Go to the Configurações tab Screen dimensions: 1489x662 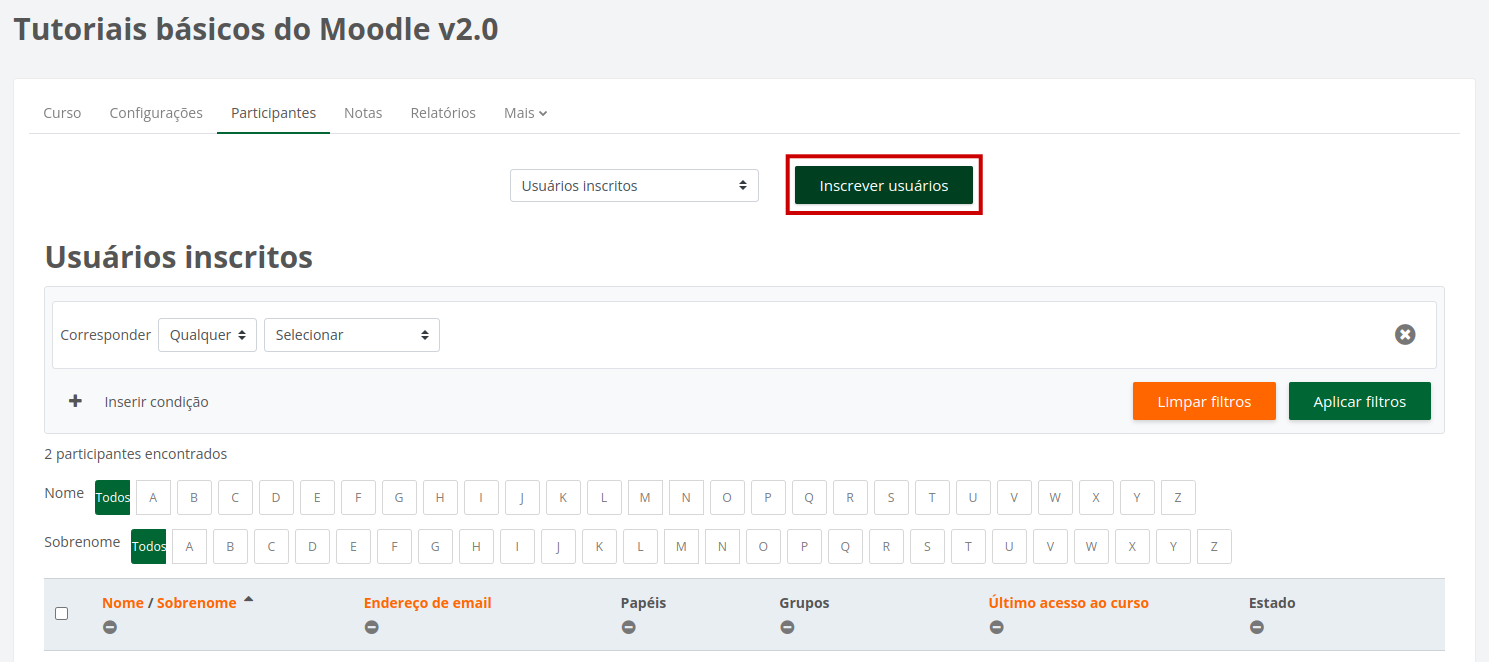point(156,113)
